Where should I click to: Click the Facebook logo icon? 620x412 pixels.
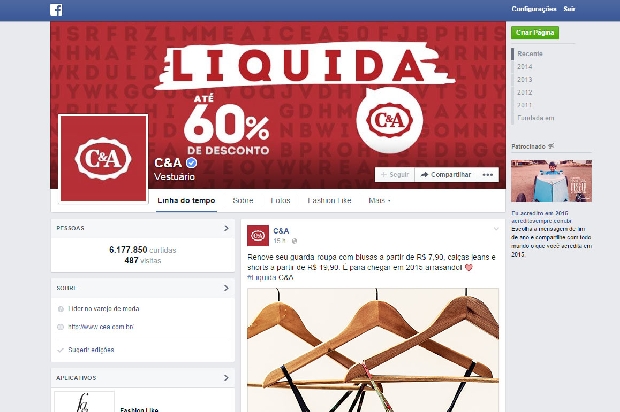[56, 10]
